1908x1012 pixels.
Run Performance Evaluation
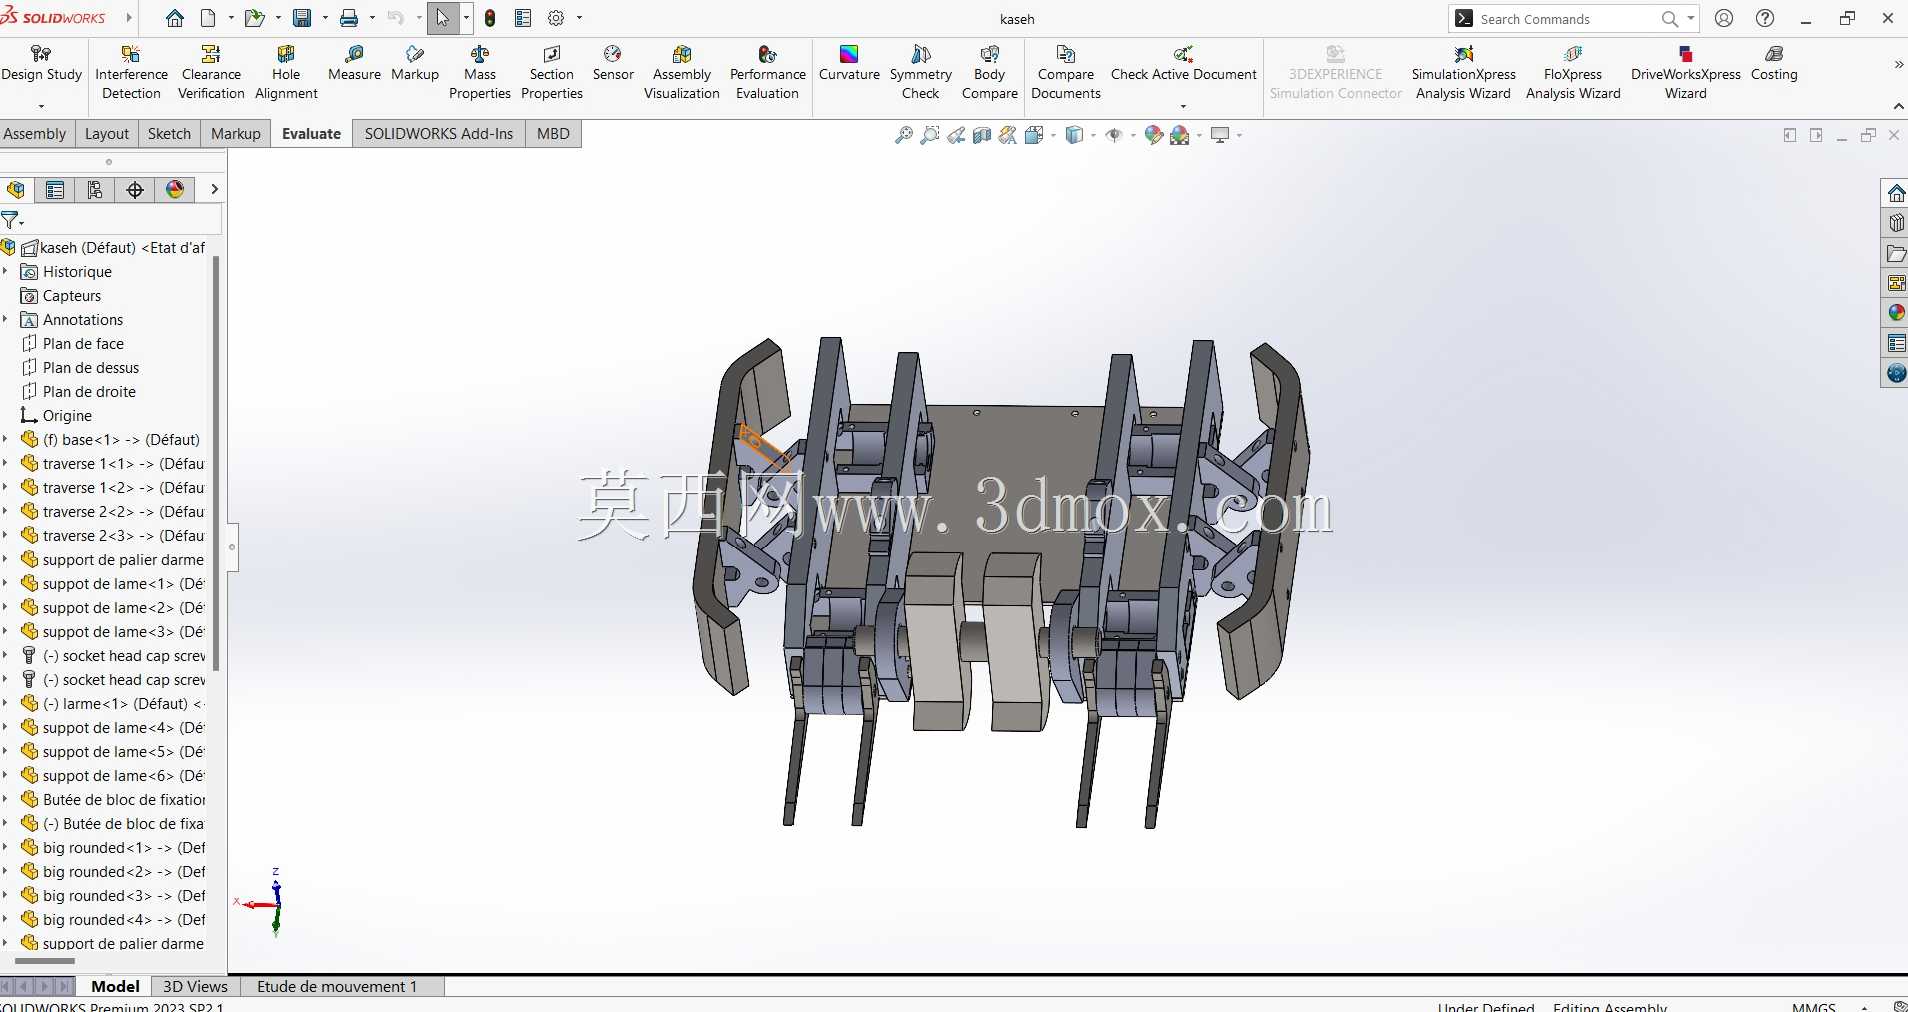768,72
